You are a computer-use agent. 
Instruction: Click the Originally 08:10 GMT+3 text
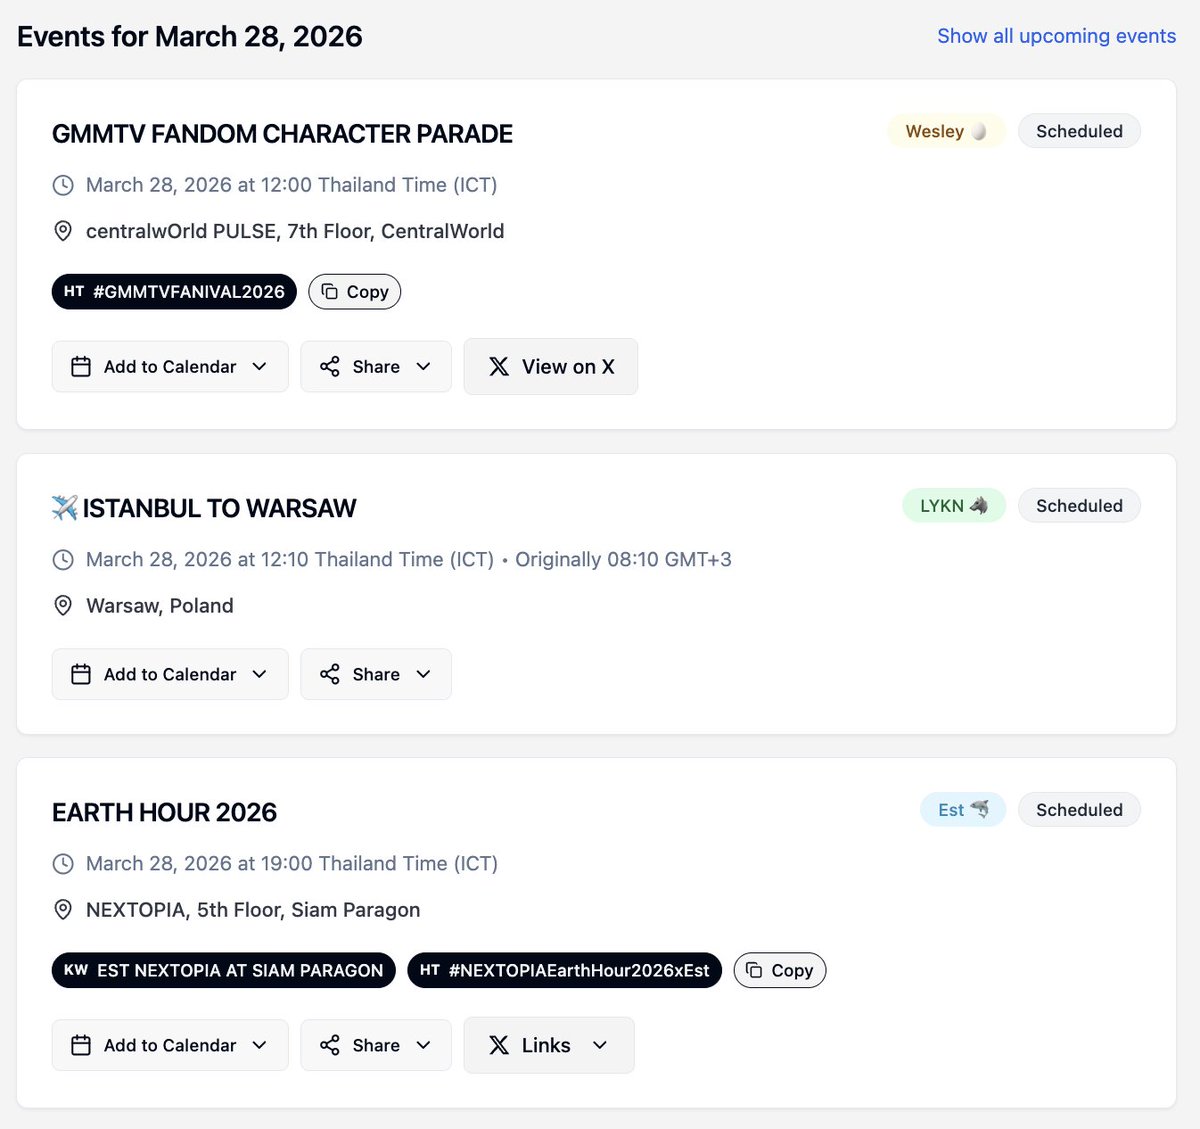click(x=623, y=559)
